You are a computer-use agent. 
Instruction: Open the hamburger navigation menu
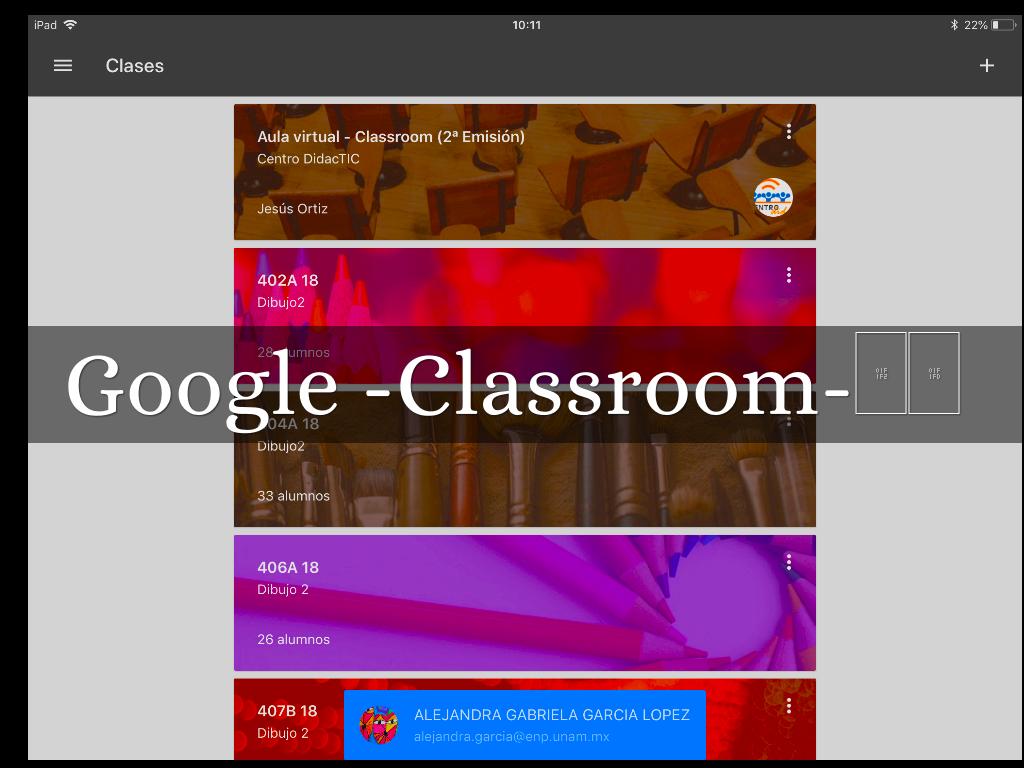[x=63, y=66]
